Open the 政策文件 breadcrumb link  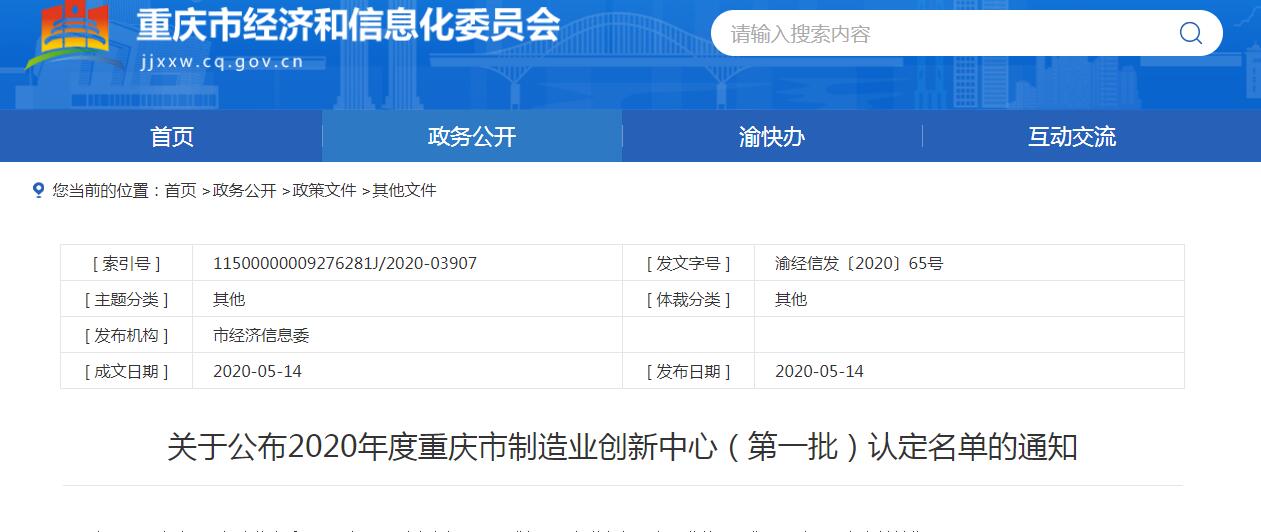coord(324,190)
